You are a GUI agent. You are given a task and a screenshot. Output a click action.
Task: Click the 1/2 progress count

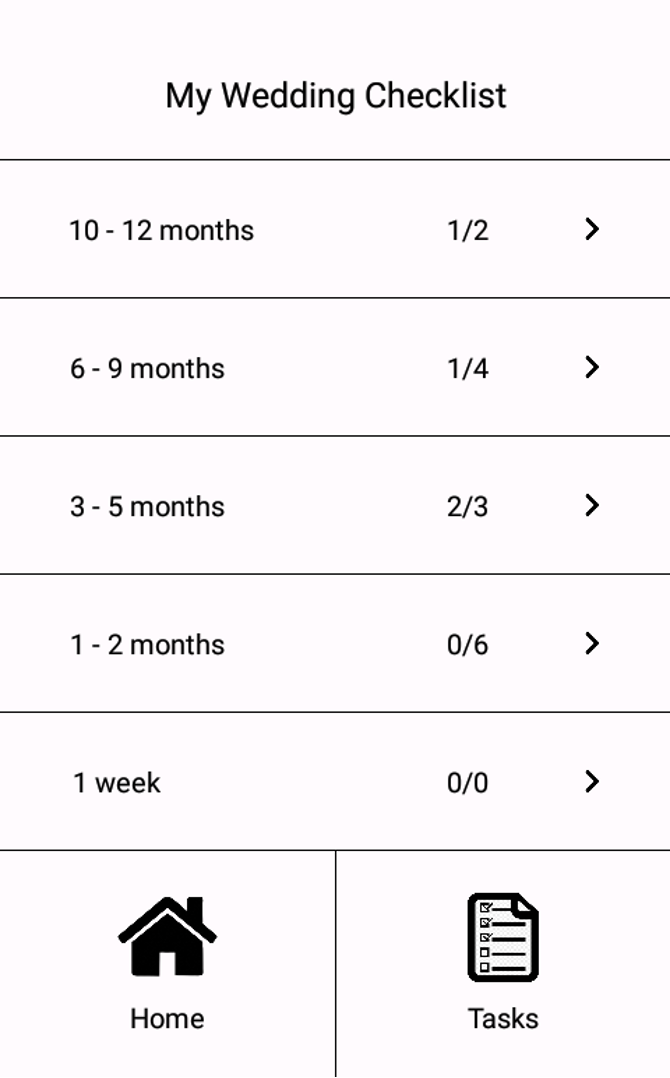[x=467, y=230]
